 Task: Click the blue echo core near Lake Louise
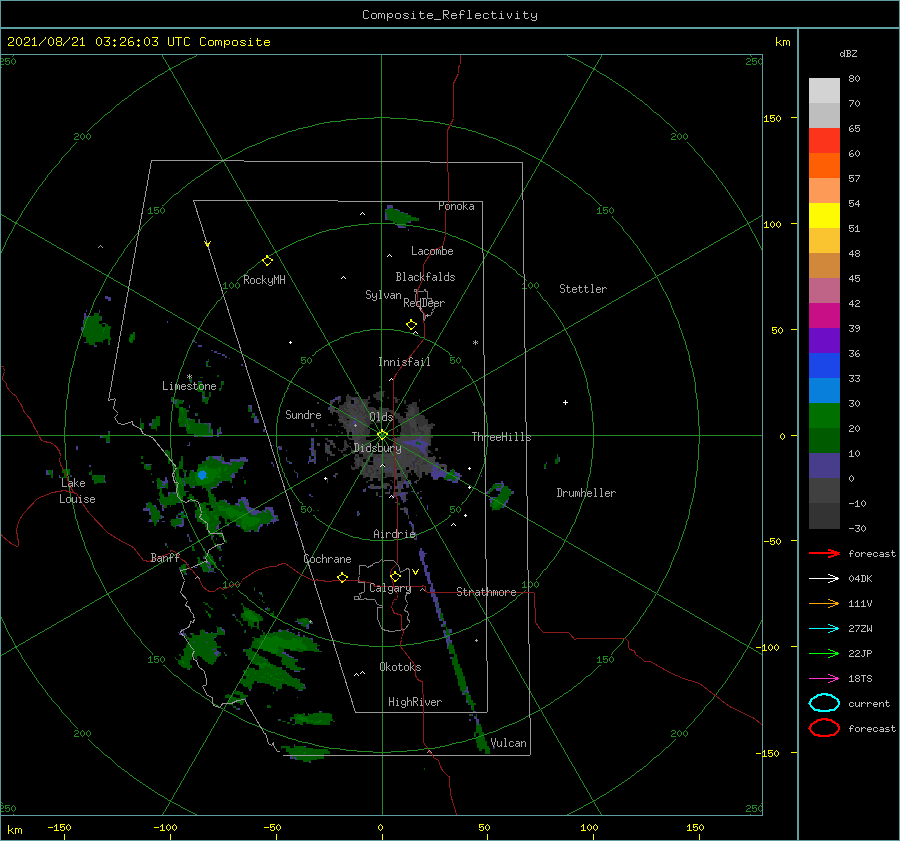pos(202,475)
